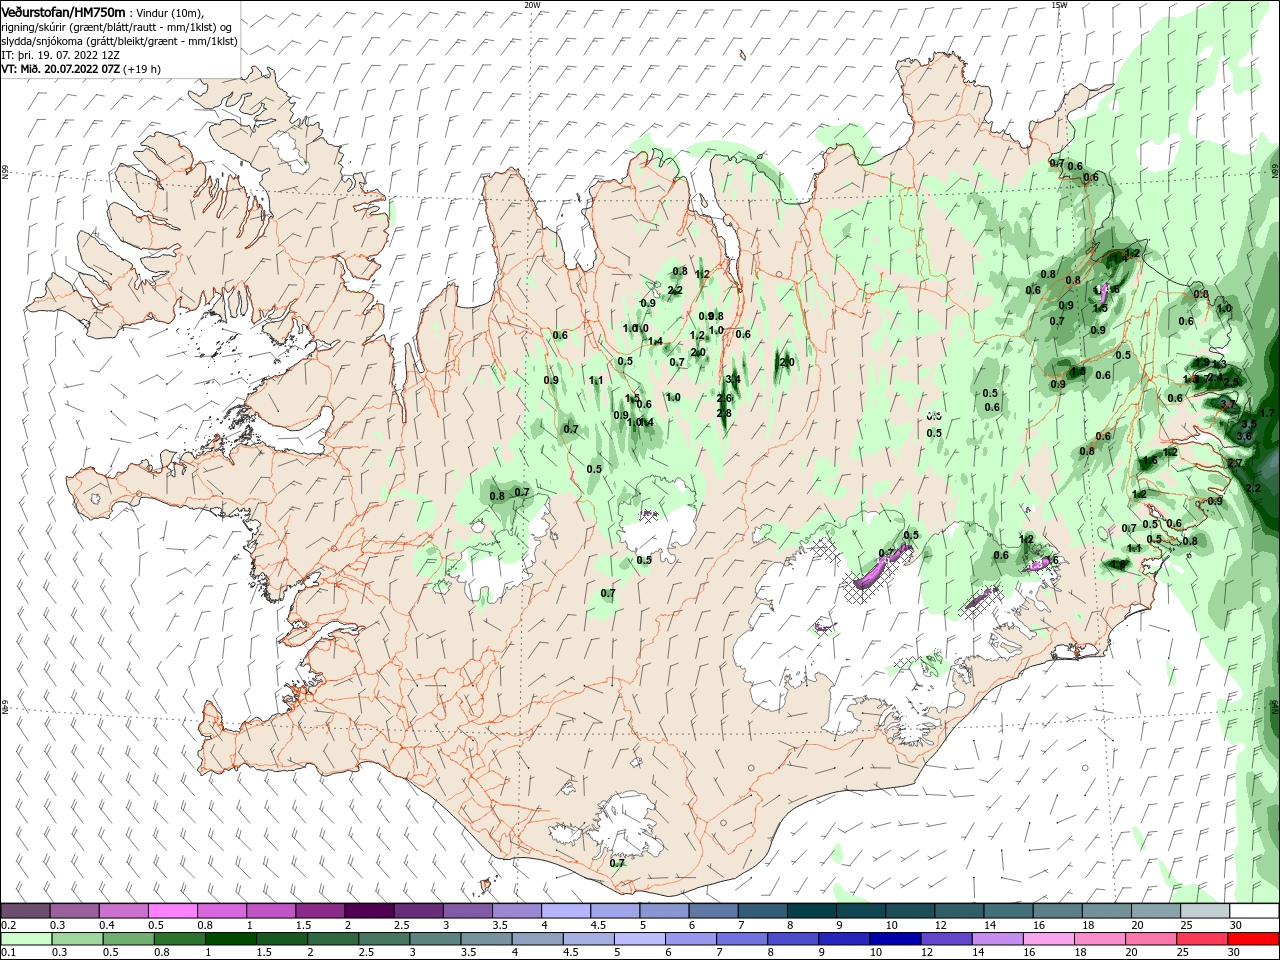Click the "slydda/snjókoma" legend description line
The width and height of the screenshot is (1280, 960).
tap(119, 41)
